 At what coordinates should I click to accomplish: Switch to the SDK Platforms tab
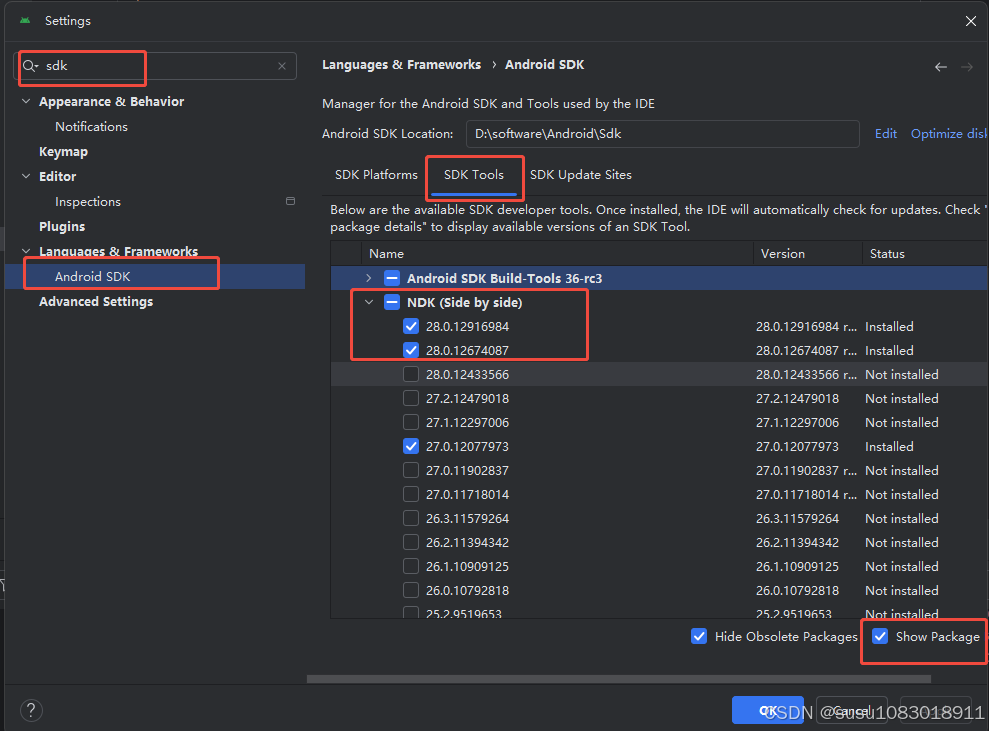[x=376, y=175]
